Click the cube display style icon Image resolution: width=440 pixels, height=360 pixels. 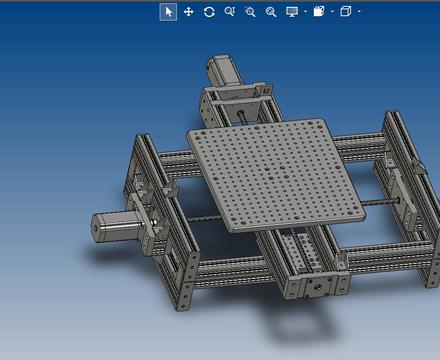346,12
